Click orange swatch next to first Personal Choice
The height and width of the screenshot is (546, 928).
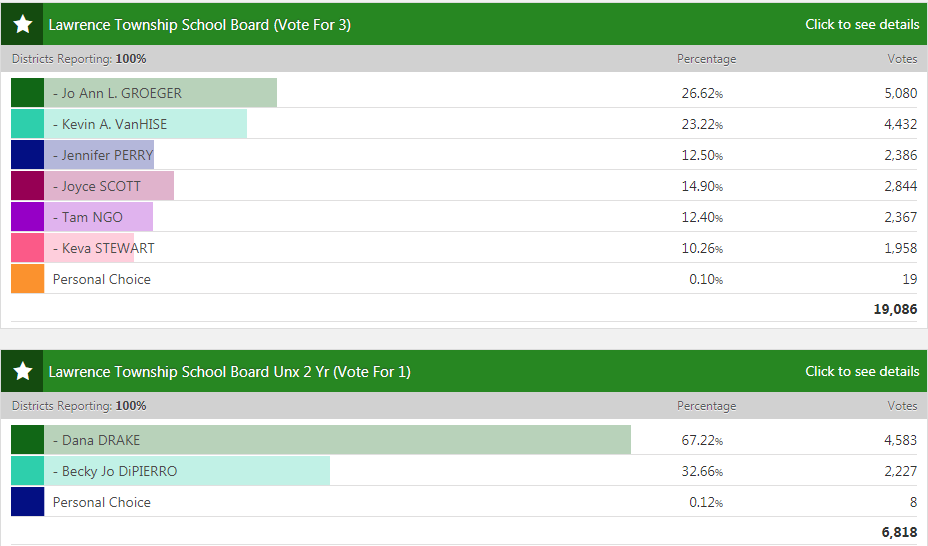[27, 279]
